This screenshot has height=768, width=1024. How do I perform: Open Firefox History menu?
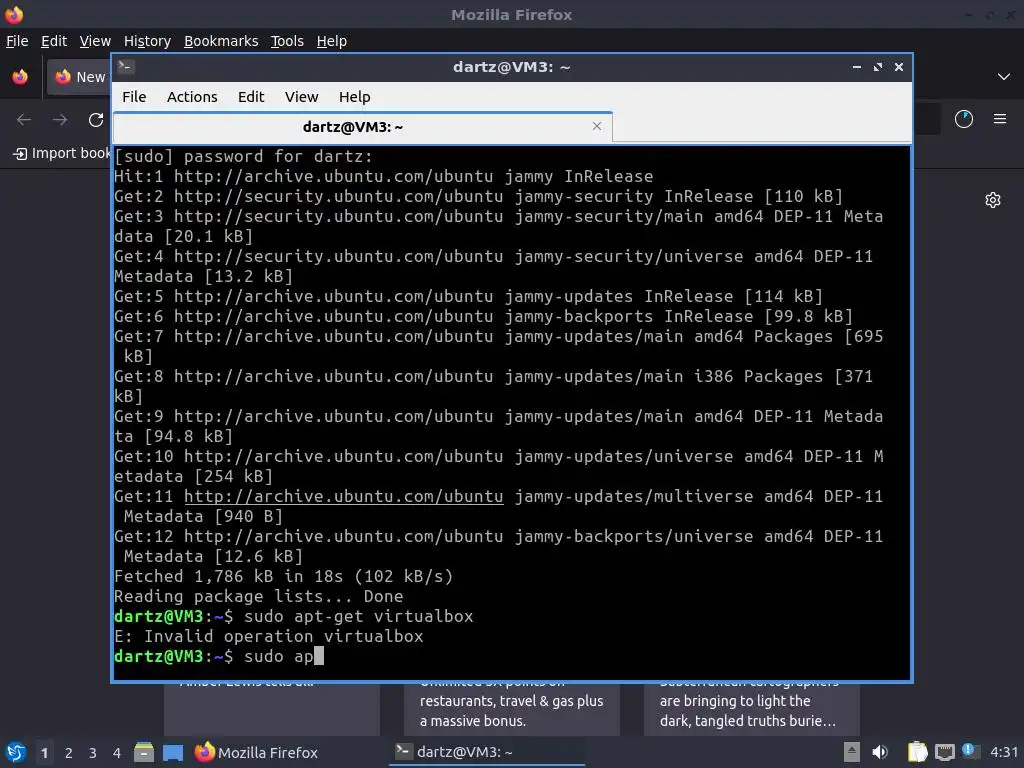click(x=147, y=41)
